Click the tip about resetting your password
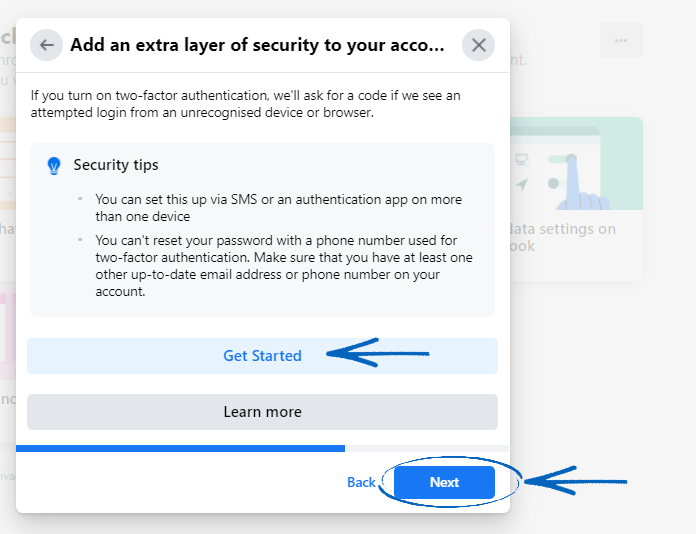This screenshot has height=534, width=696. click(284, 266)
